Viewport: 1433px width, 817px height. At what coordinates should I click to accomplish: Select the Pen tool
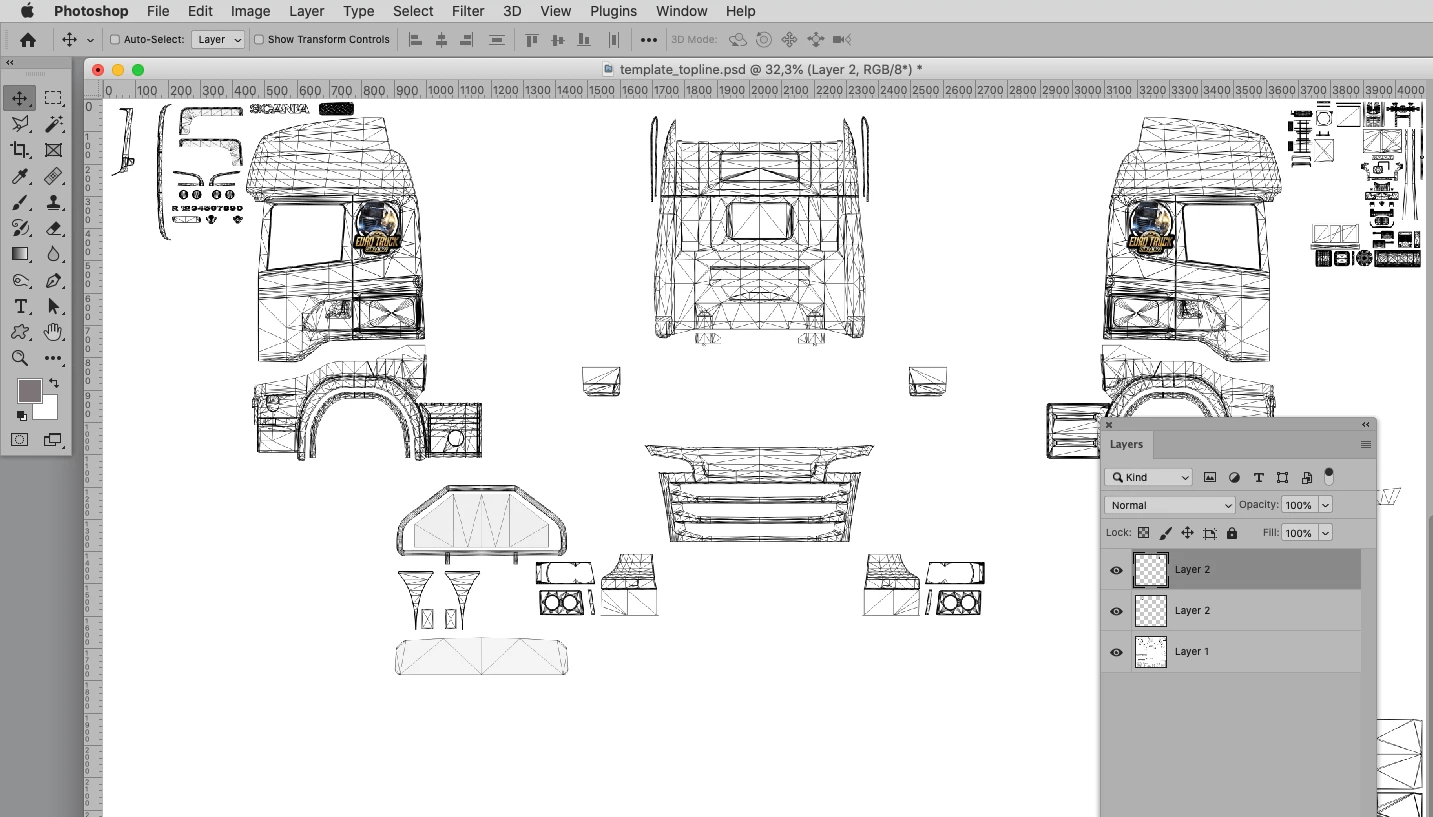click(x=54, y=280)
